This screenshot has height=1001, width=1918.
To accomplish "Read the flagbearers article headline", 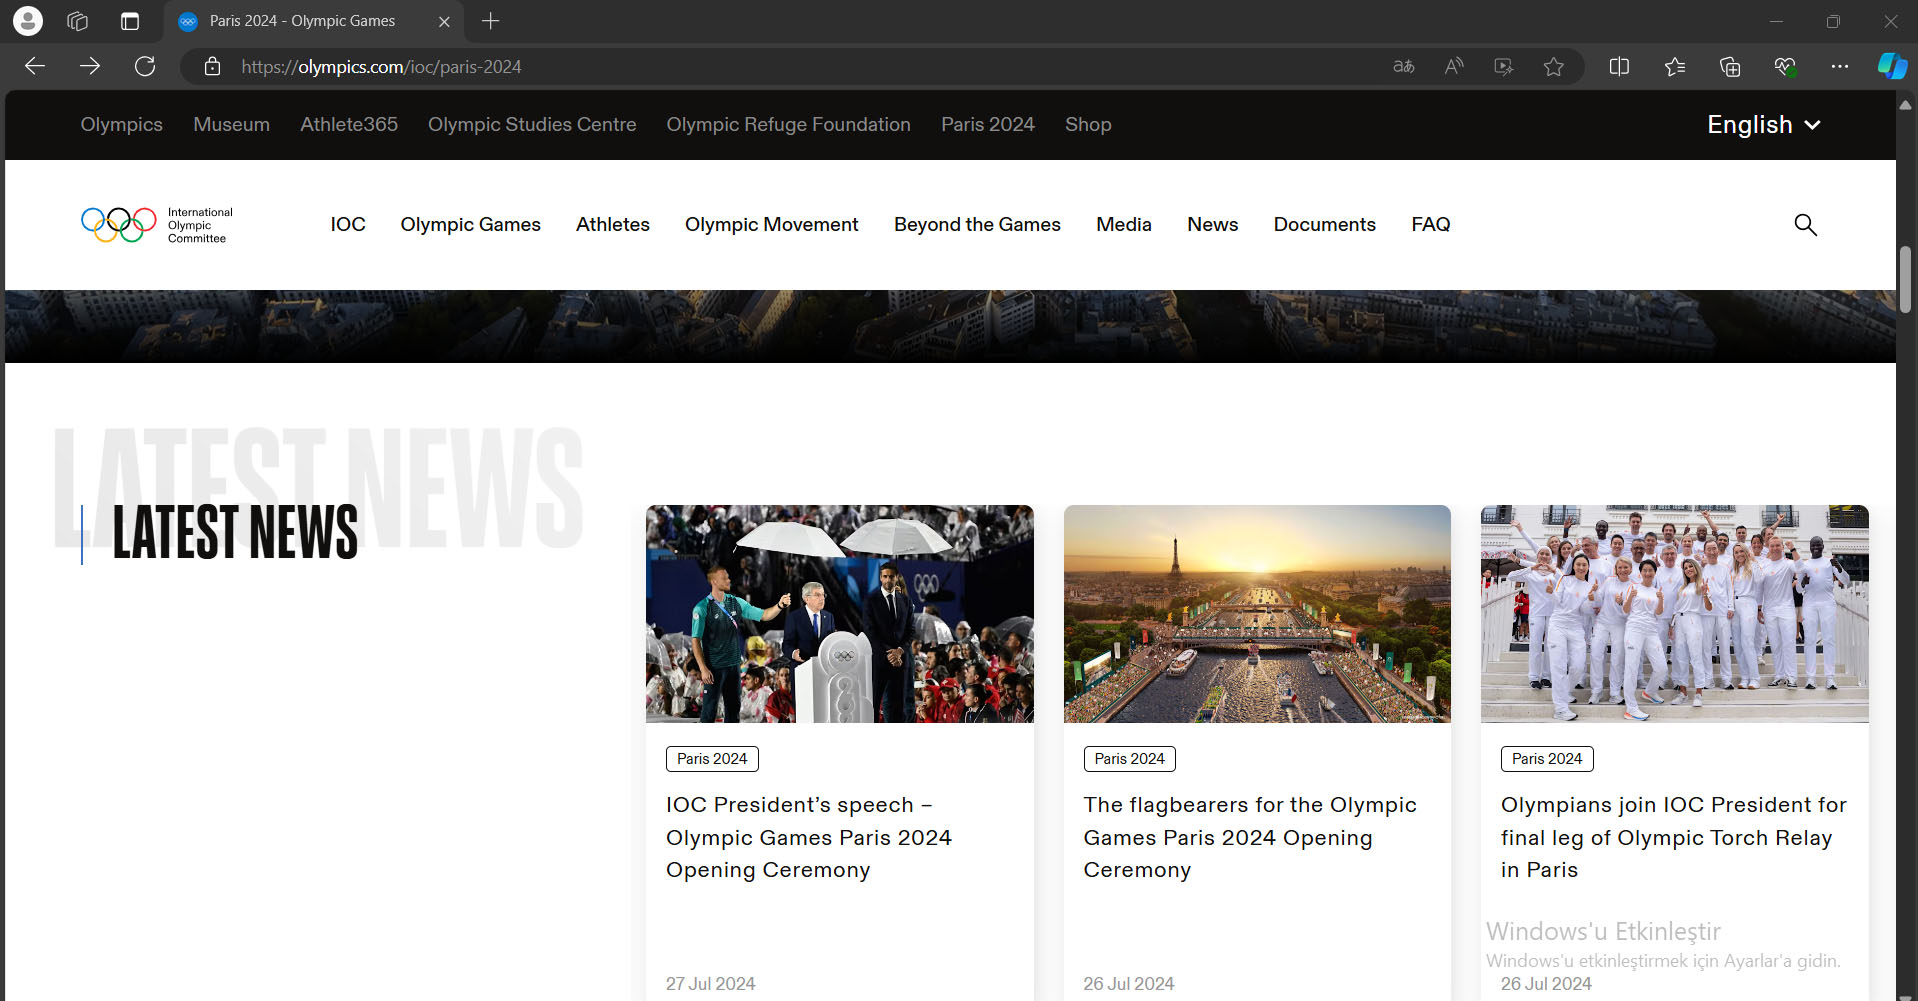I will pyautogui.click(x=1250, y=838).
